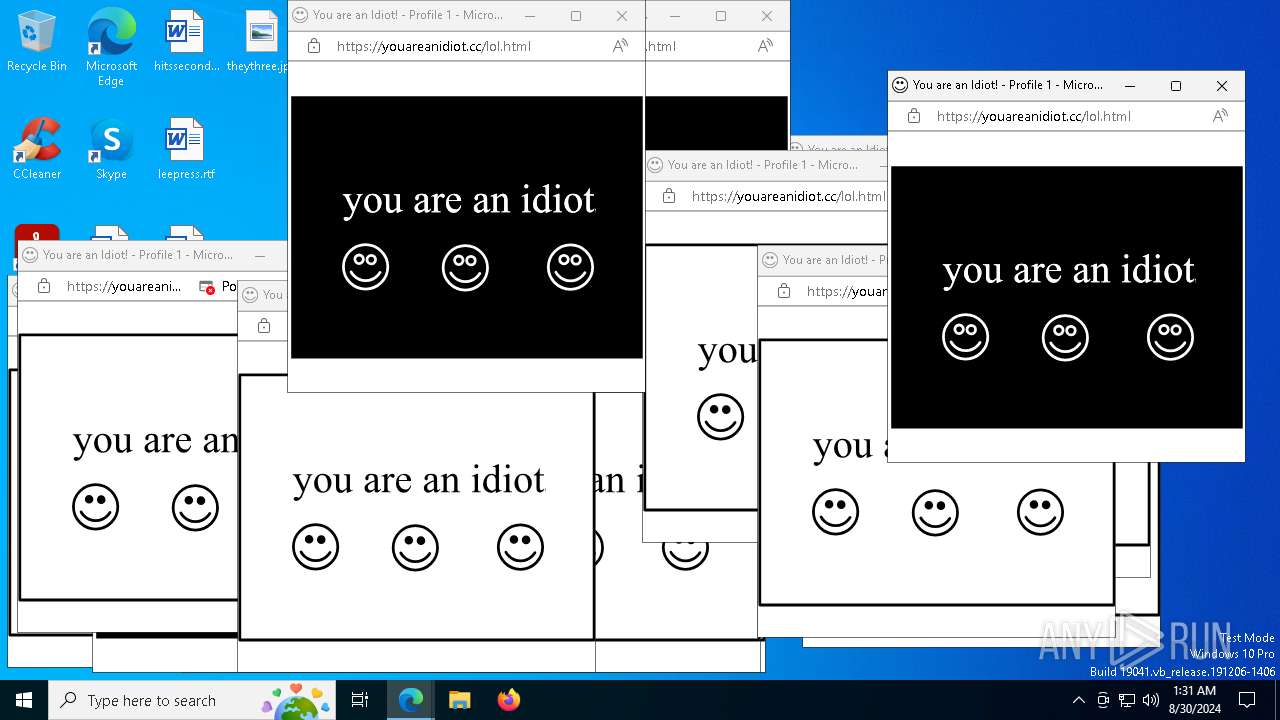Image resolution: width=1280 pixels, height=720 pixels.
Task: Click the lock icon in the left window's address bar
Action: click(x=44, y=286)
